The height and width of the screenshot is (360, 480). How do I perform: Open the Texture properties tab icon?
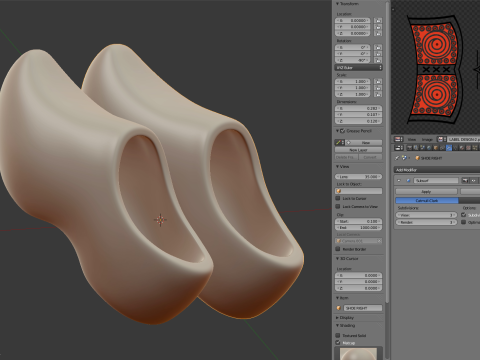468,148
